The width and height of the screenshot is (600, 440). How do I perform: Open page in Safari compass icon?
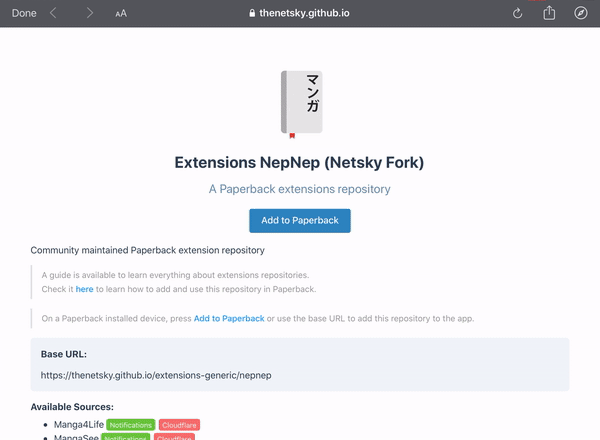[x=580, y=13]
